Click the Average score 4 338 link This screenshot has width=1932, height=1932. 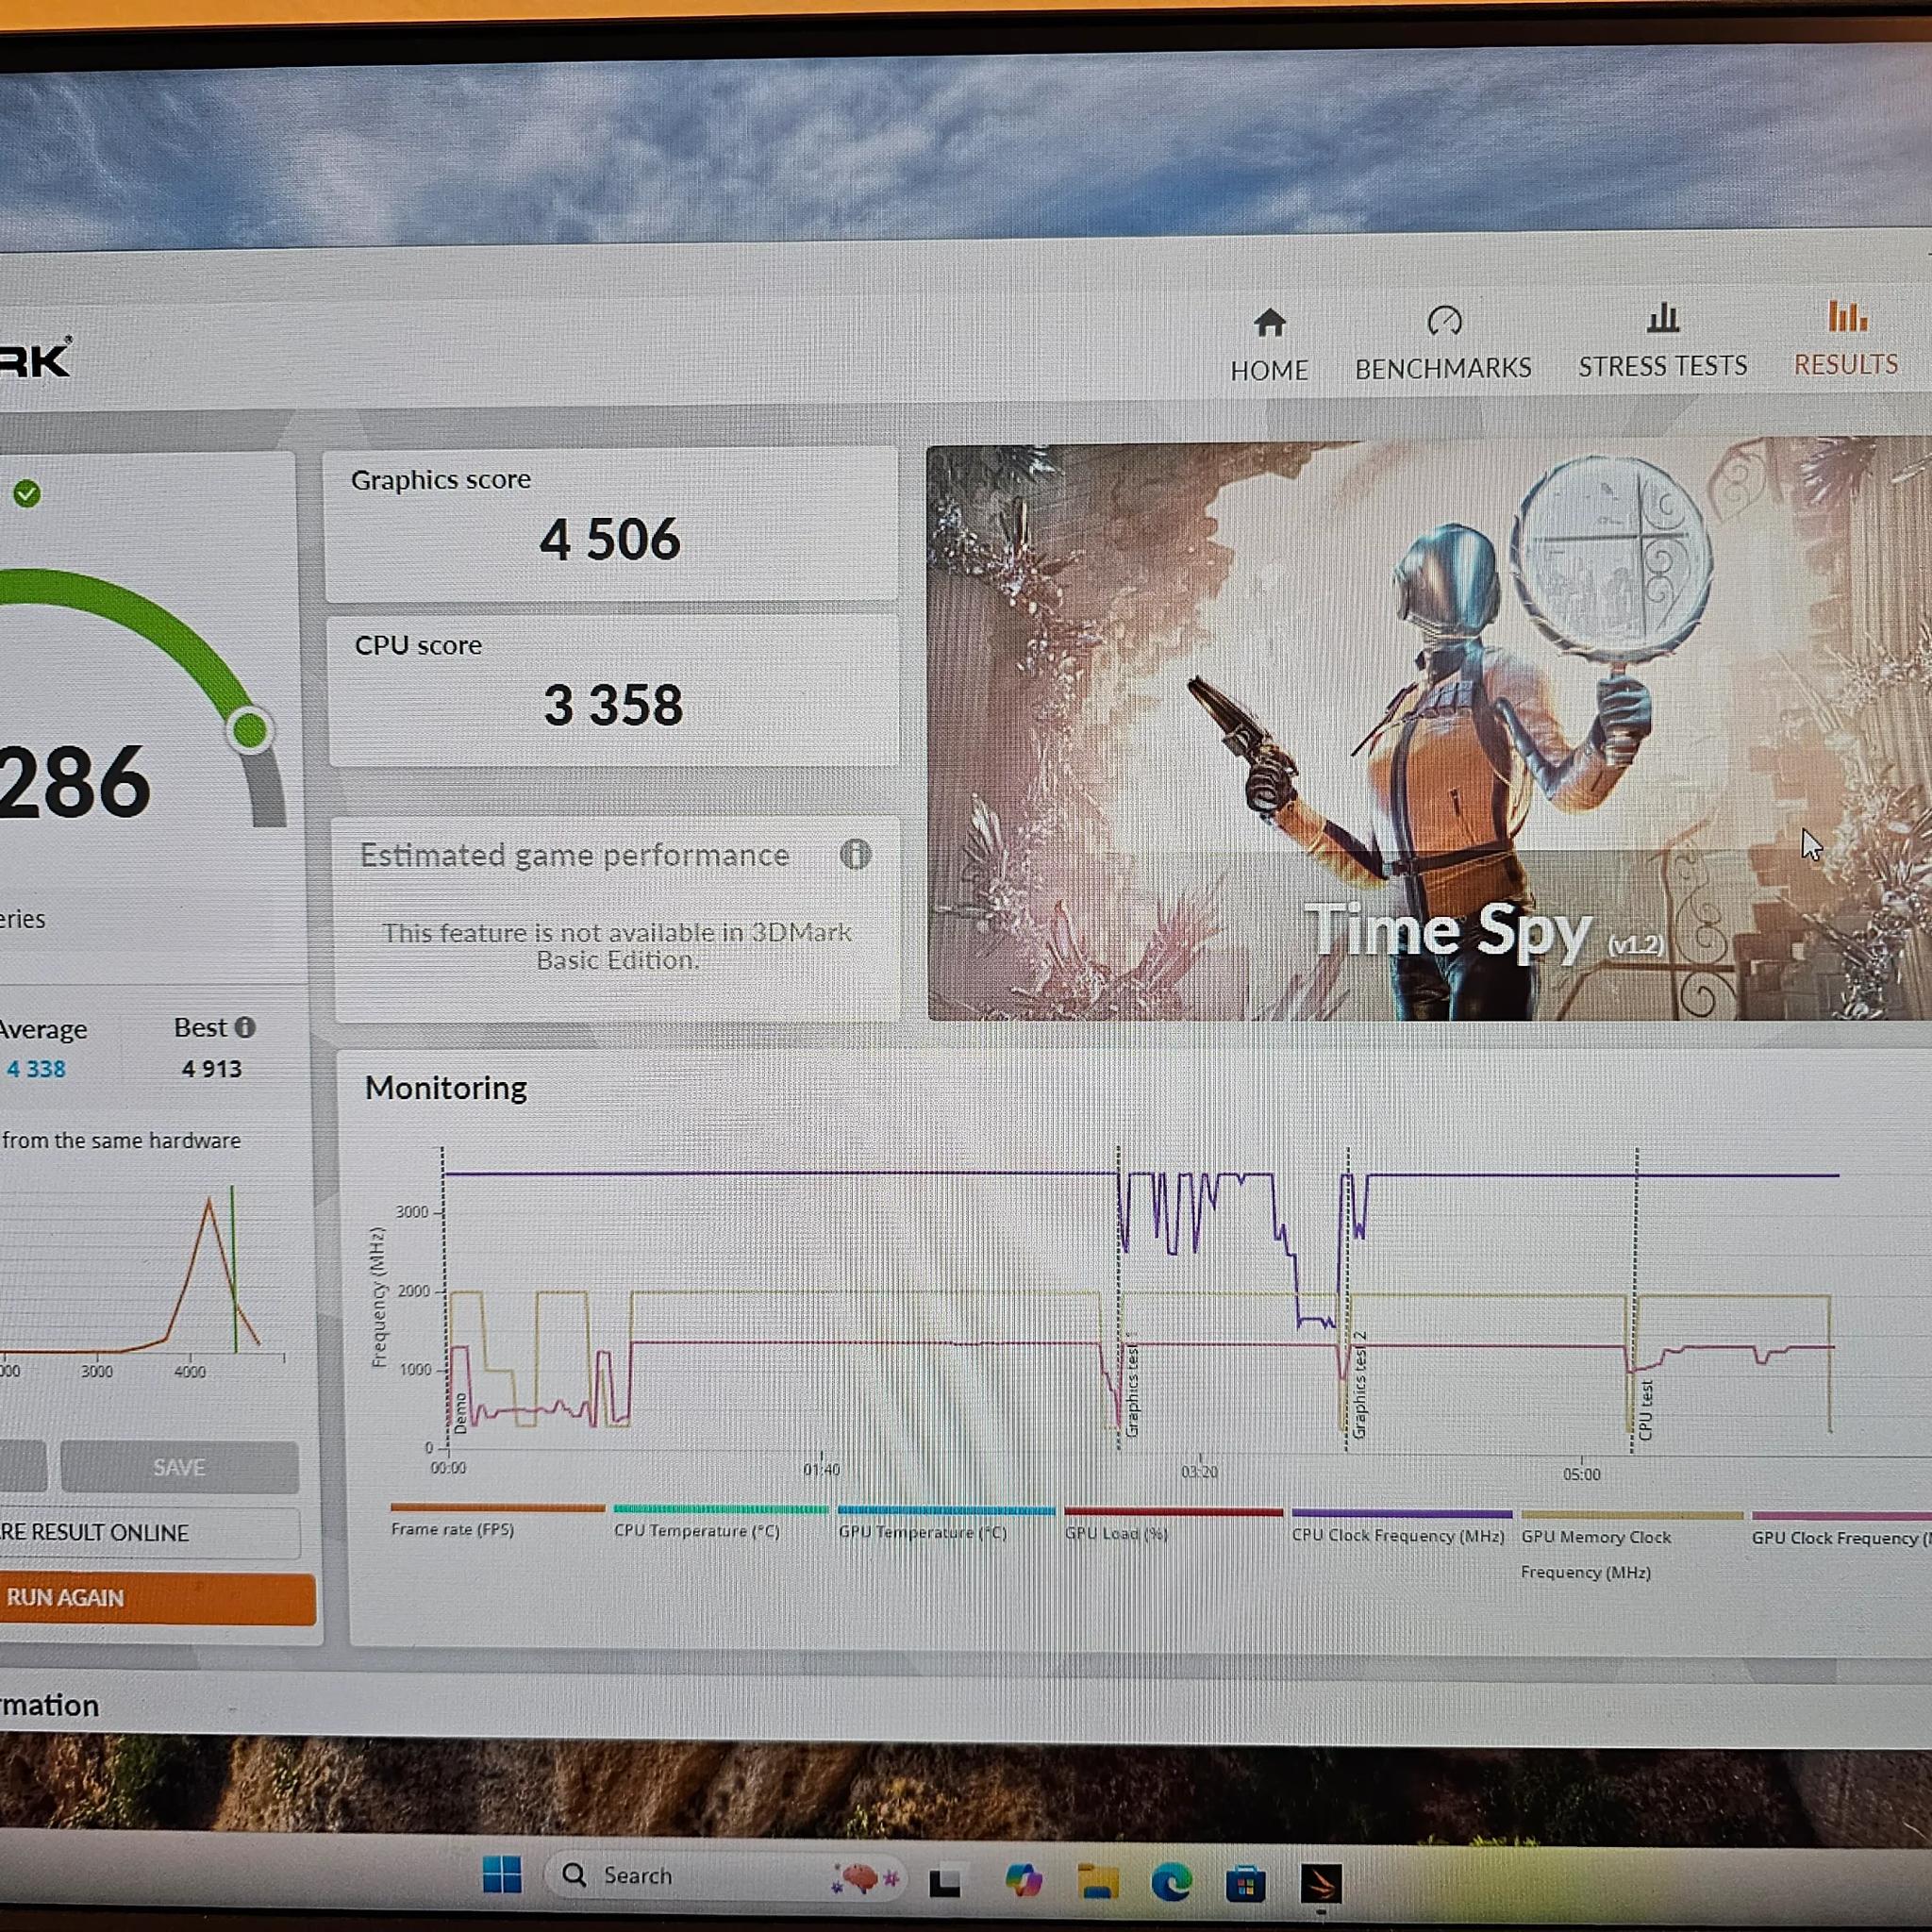point(36,1069)
